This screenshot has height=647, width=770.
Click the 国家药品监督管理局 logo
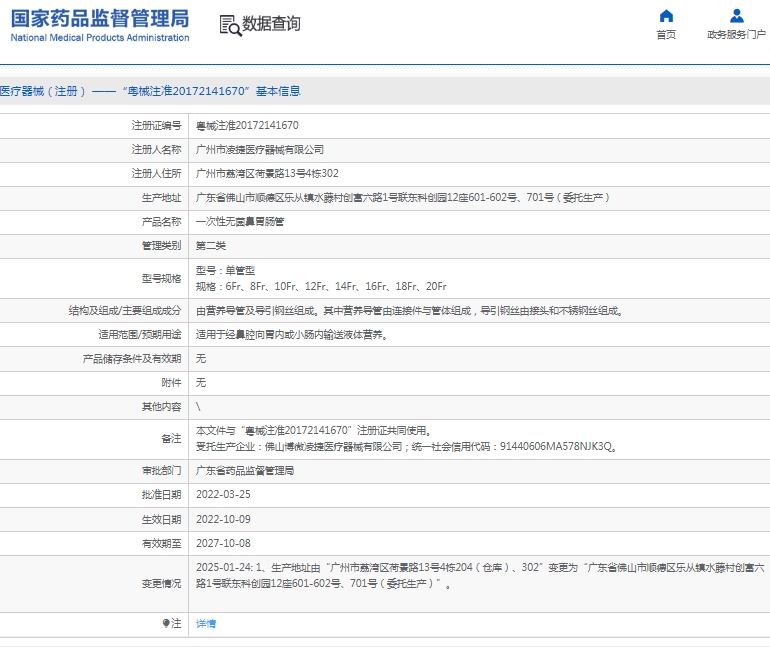coord(100,26)
